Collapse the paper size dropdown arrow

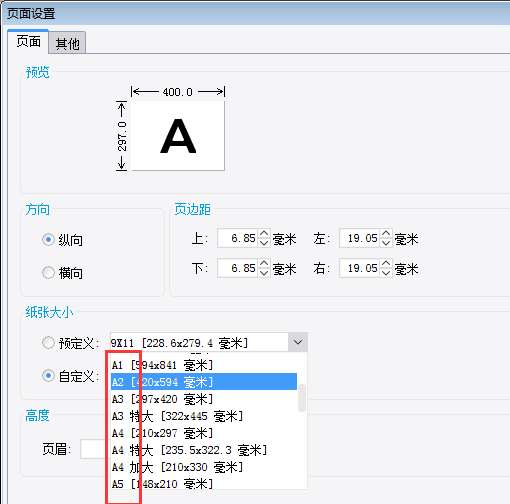[x=298, y=342]
